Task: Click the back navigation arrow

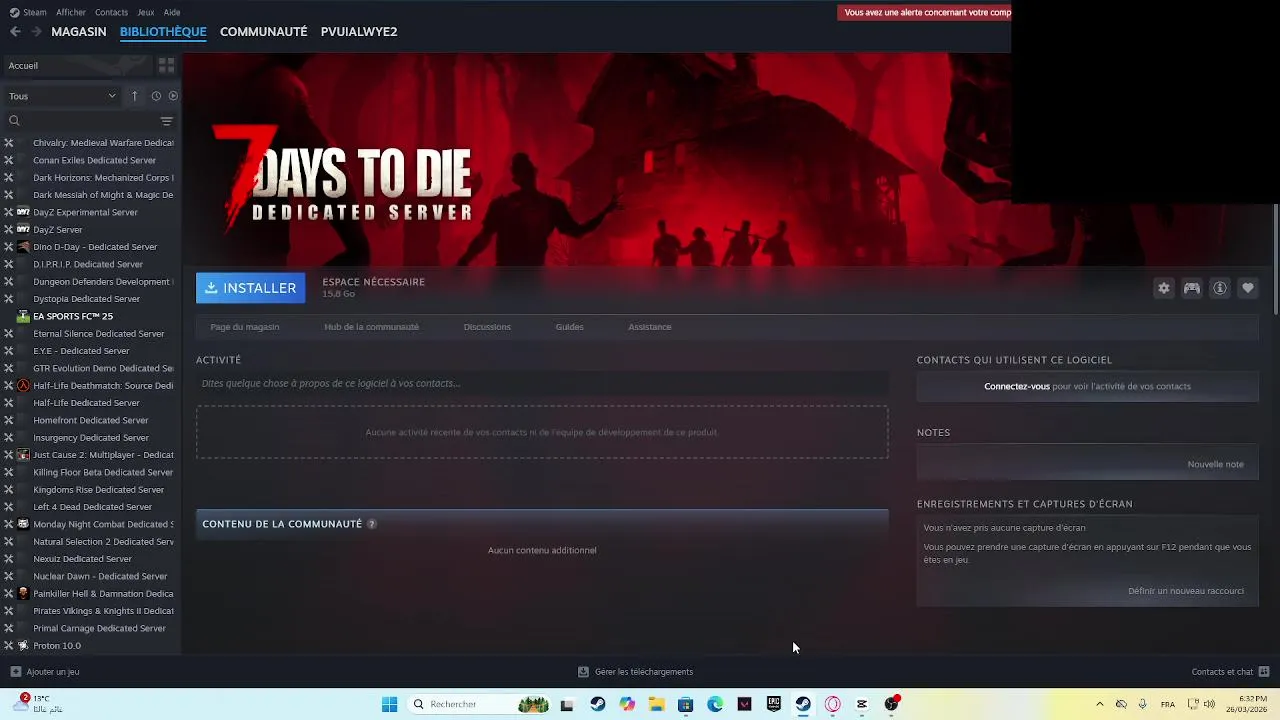Action: pos(15,32)
